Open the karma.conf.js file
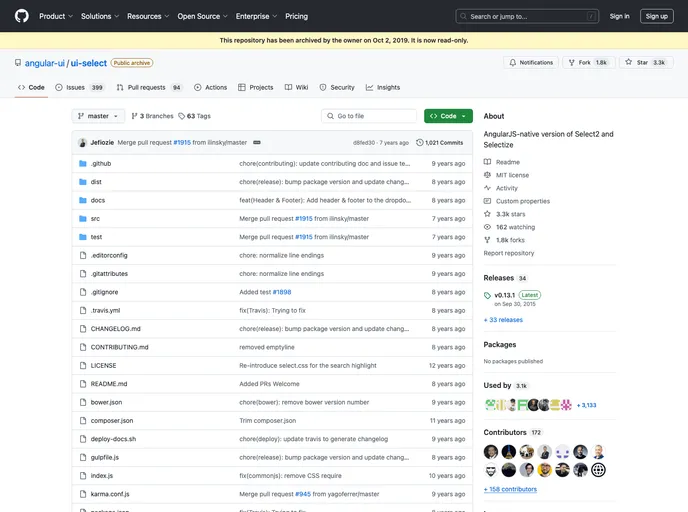 [110, 494]
